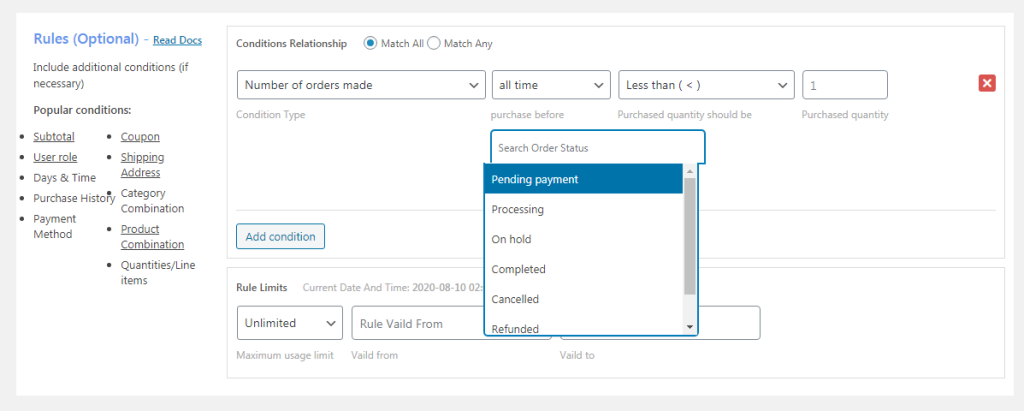Click the Maximum usage limit label

click(x=285, y=355)
